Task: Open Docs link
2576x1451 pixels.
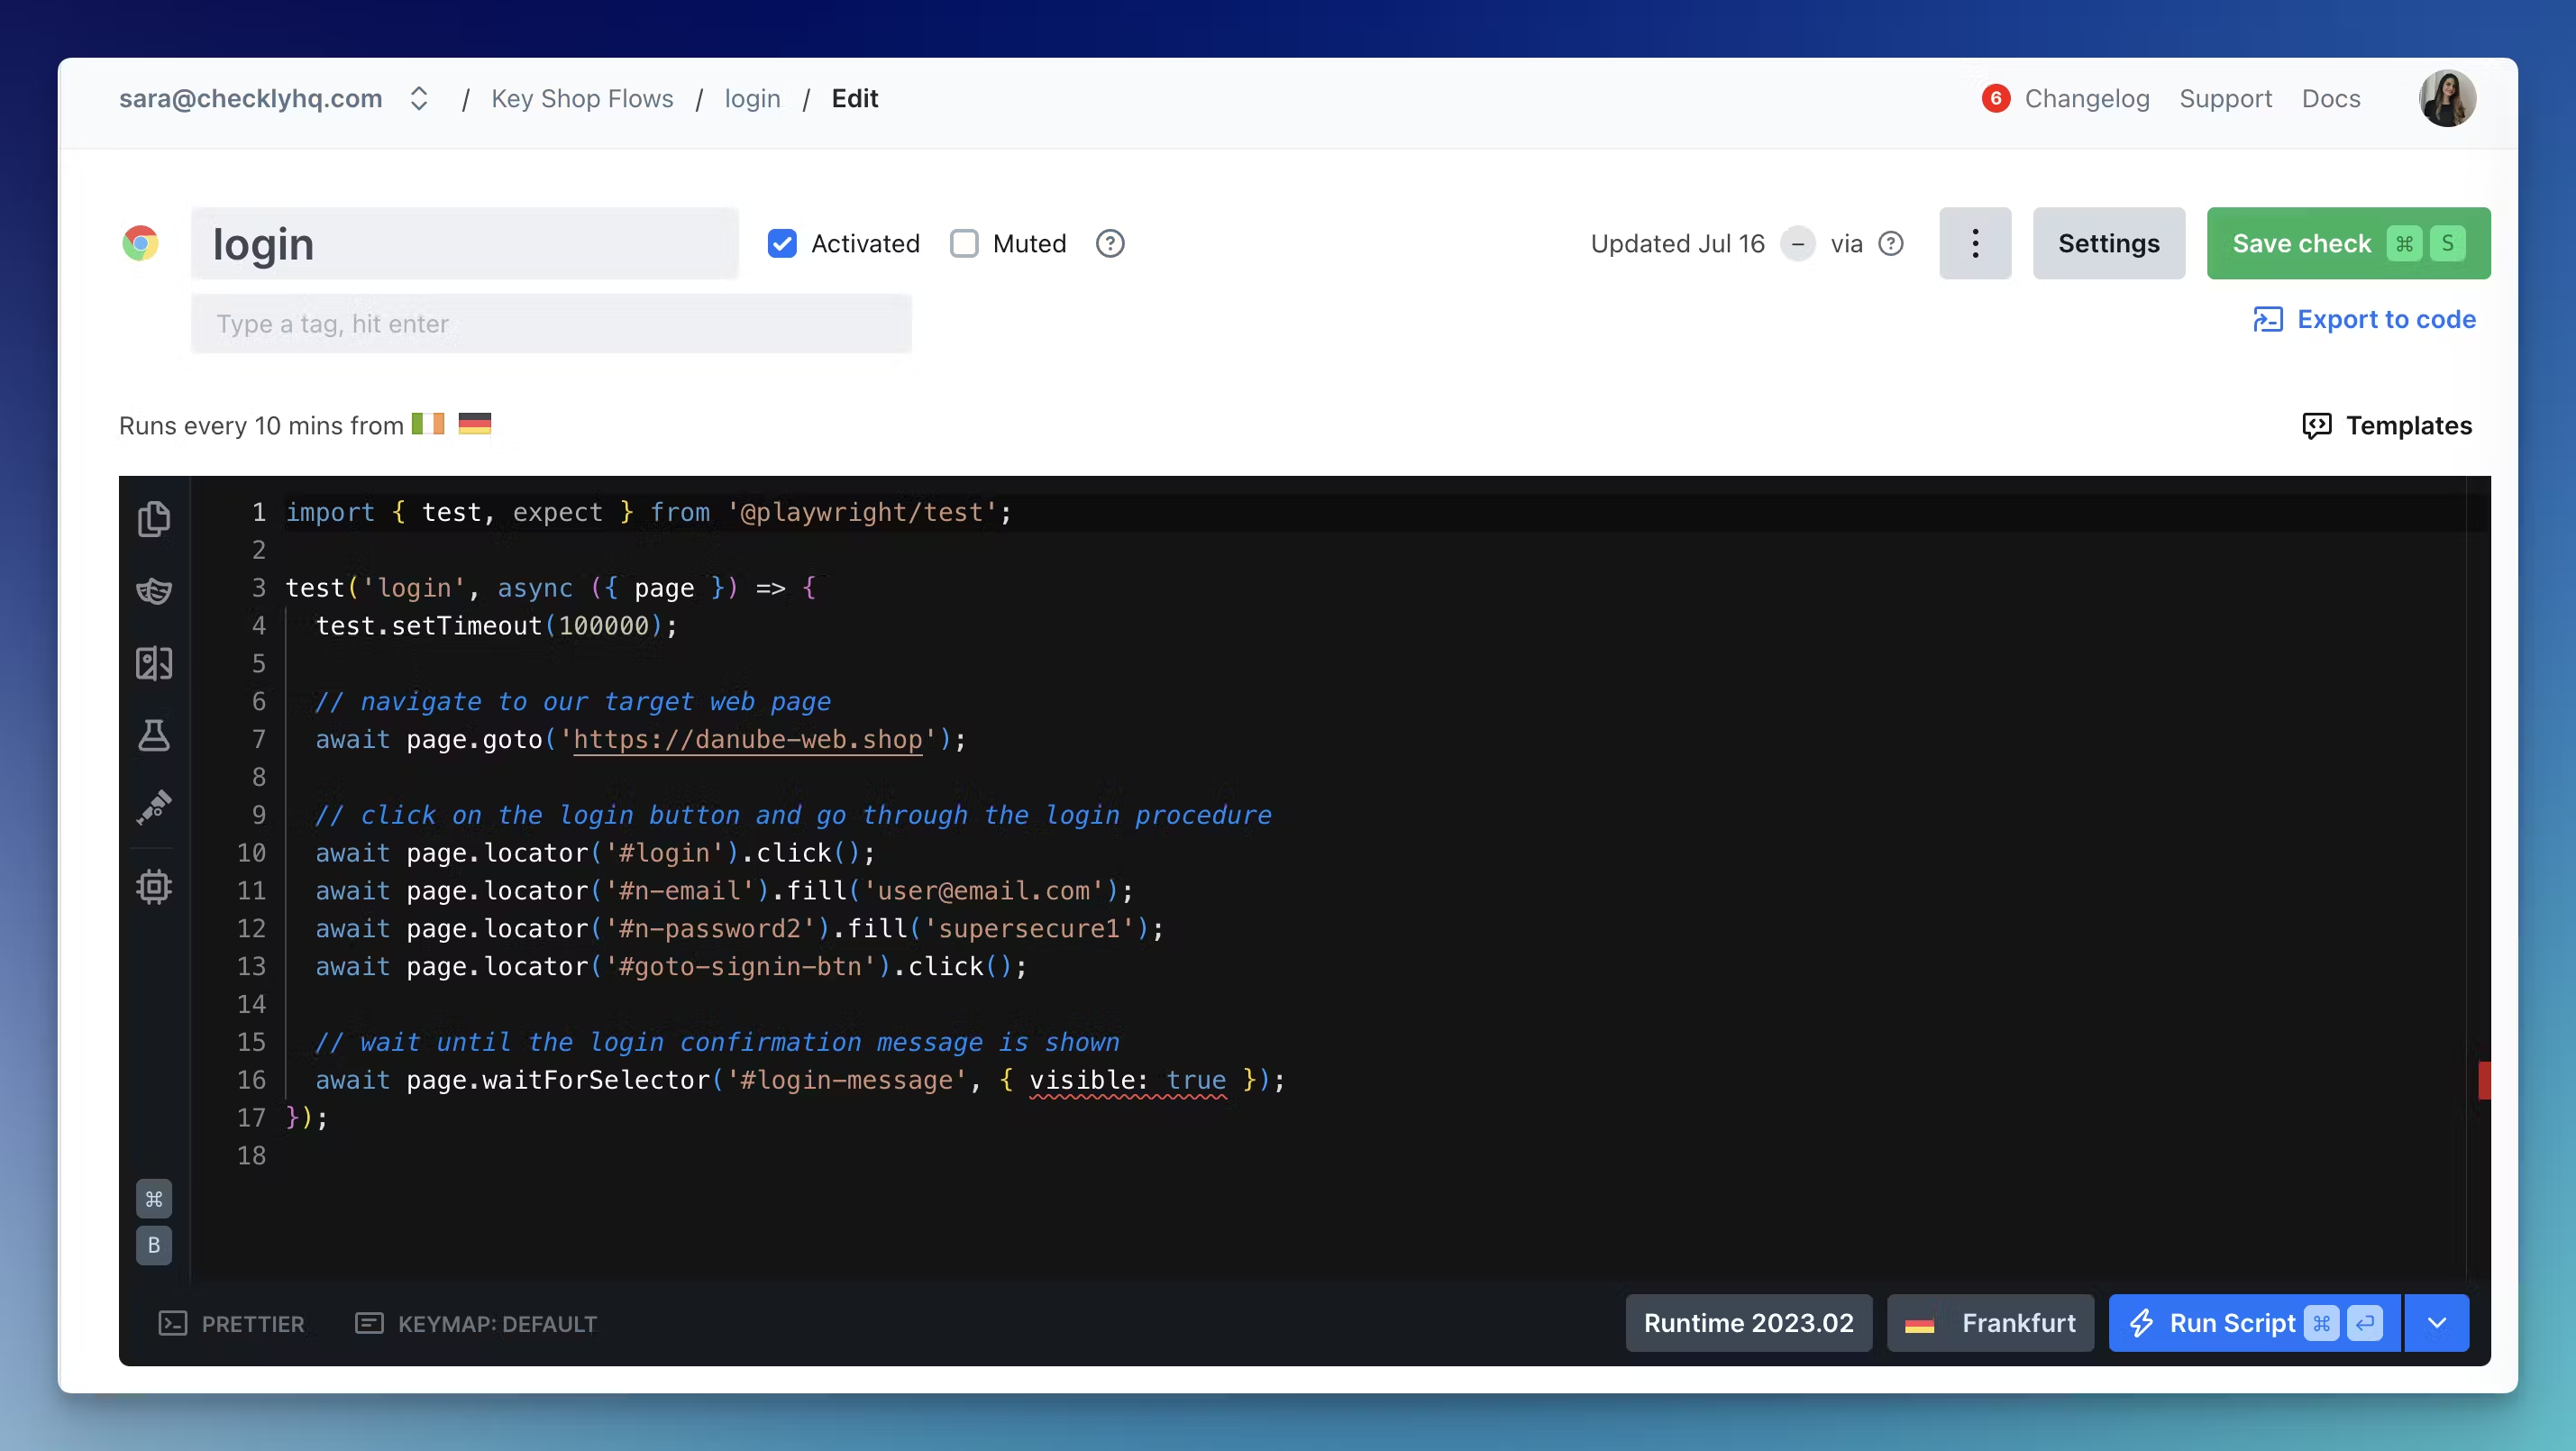Action: pos(2330,98)
